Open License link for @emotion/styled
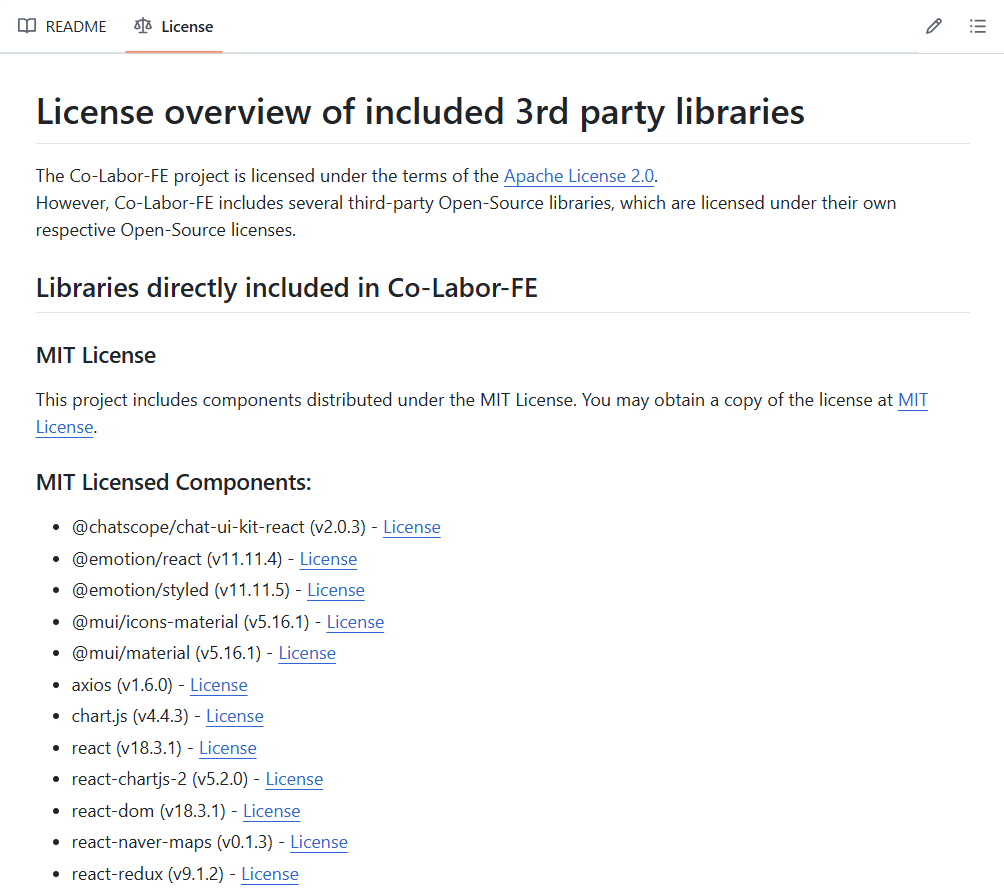 (x=336, y=590)
